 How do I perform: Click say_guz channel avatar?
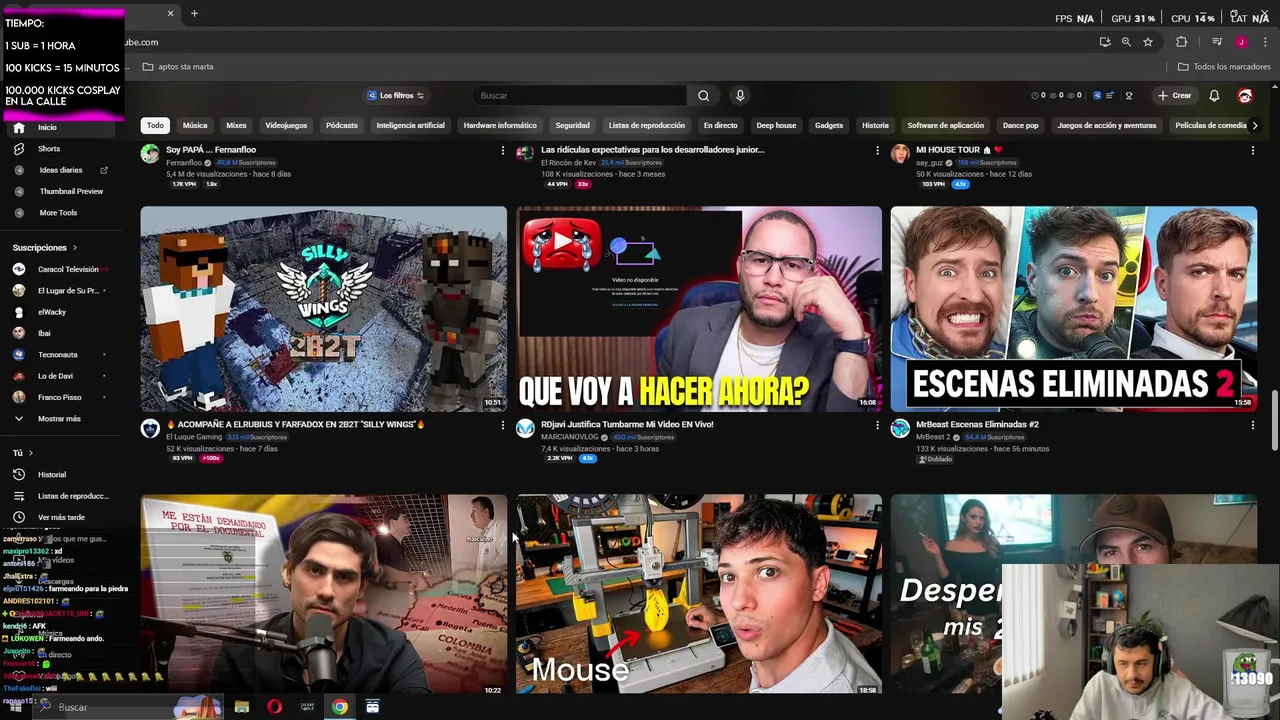[900, 154]
